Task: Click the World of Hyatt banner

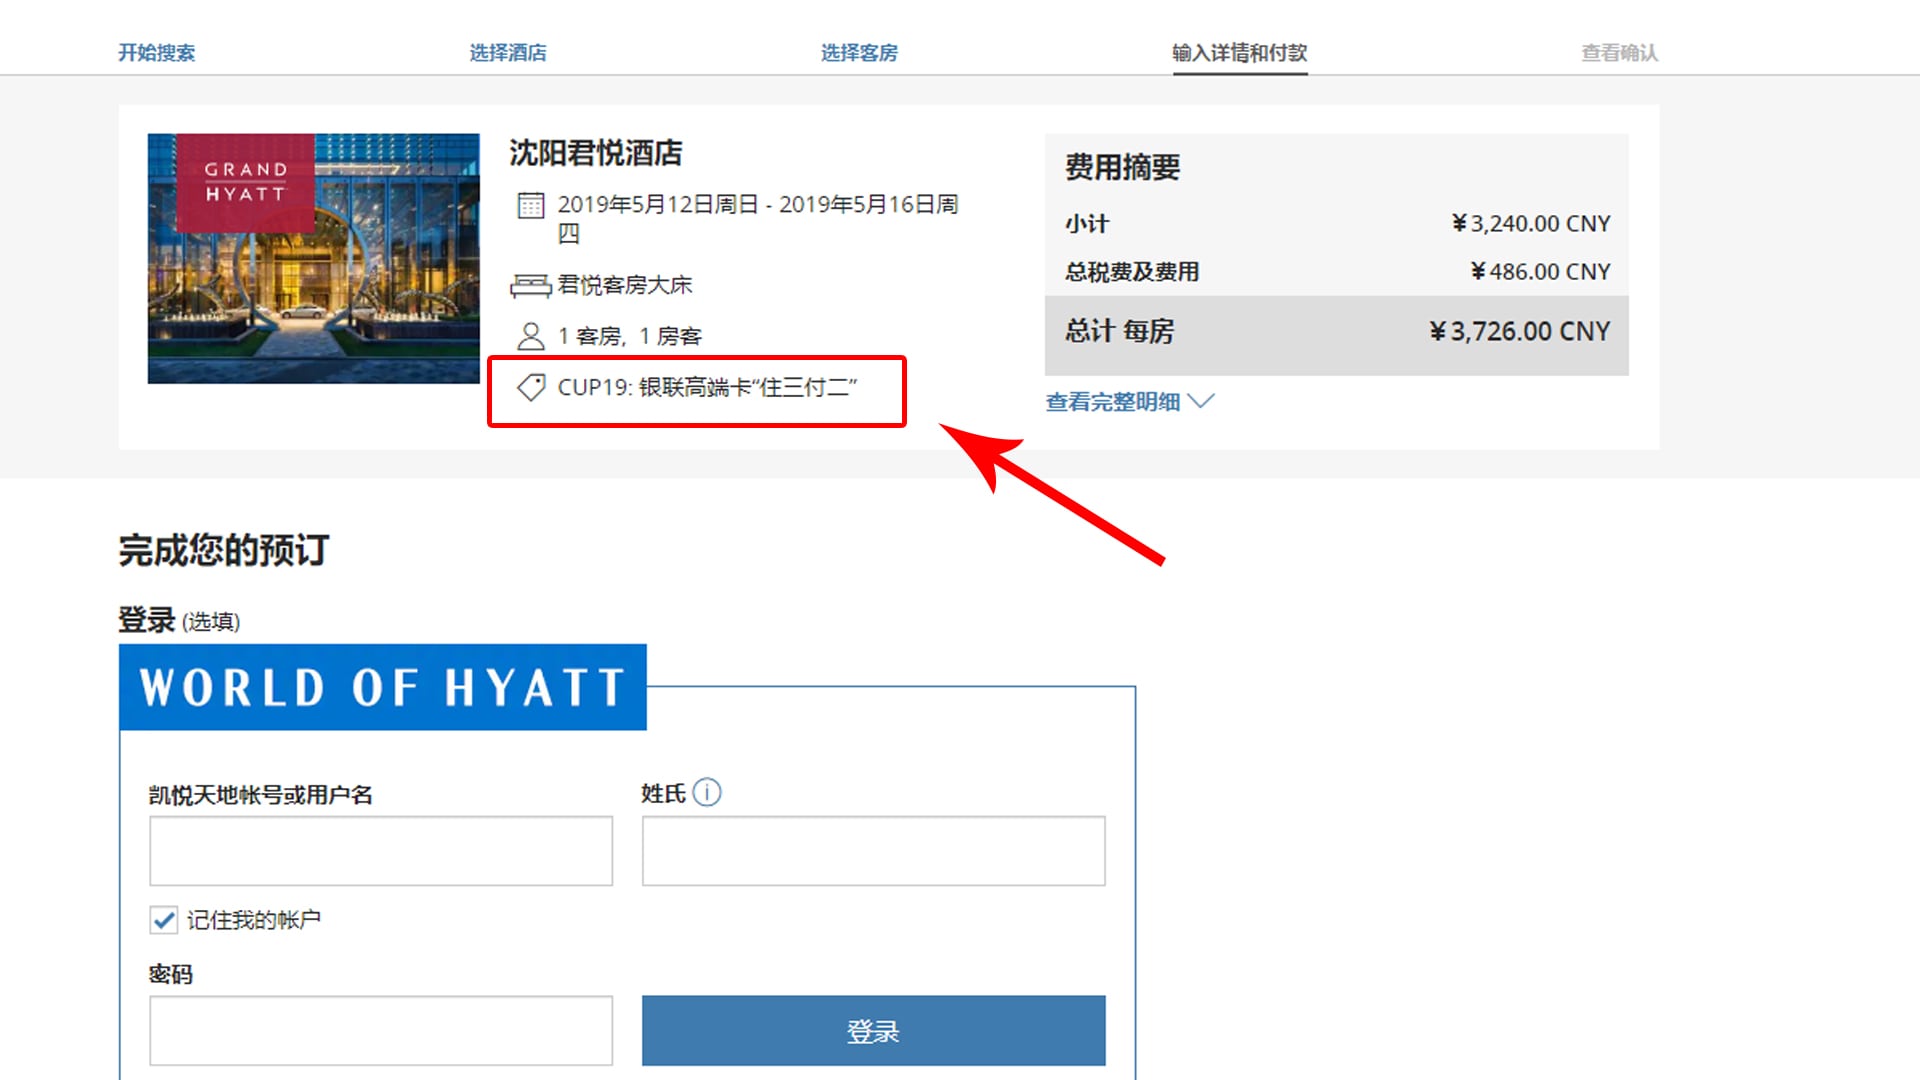Action: pos(383,687)
